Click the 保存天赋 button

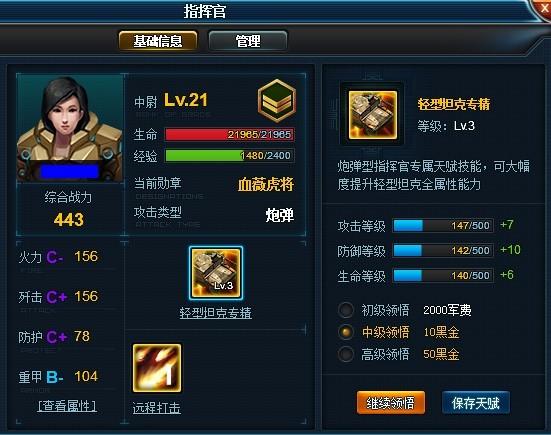476,403
